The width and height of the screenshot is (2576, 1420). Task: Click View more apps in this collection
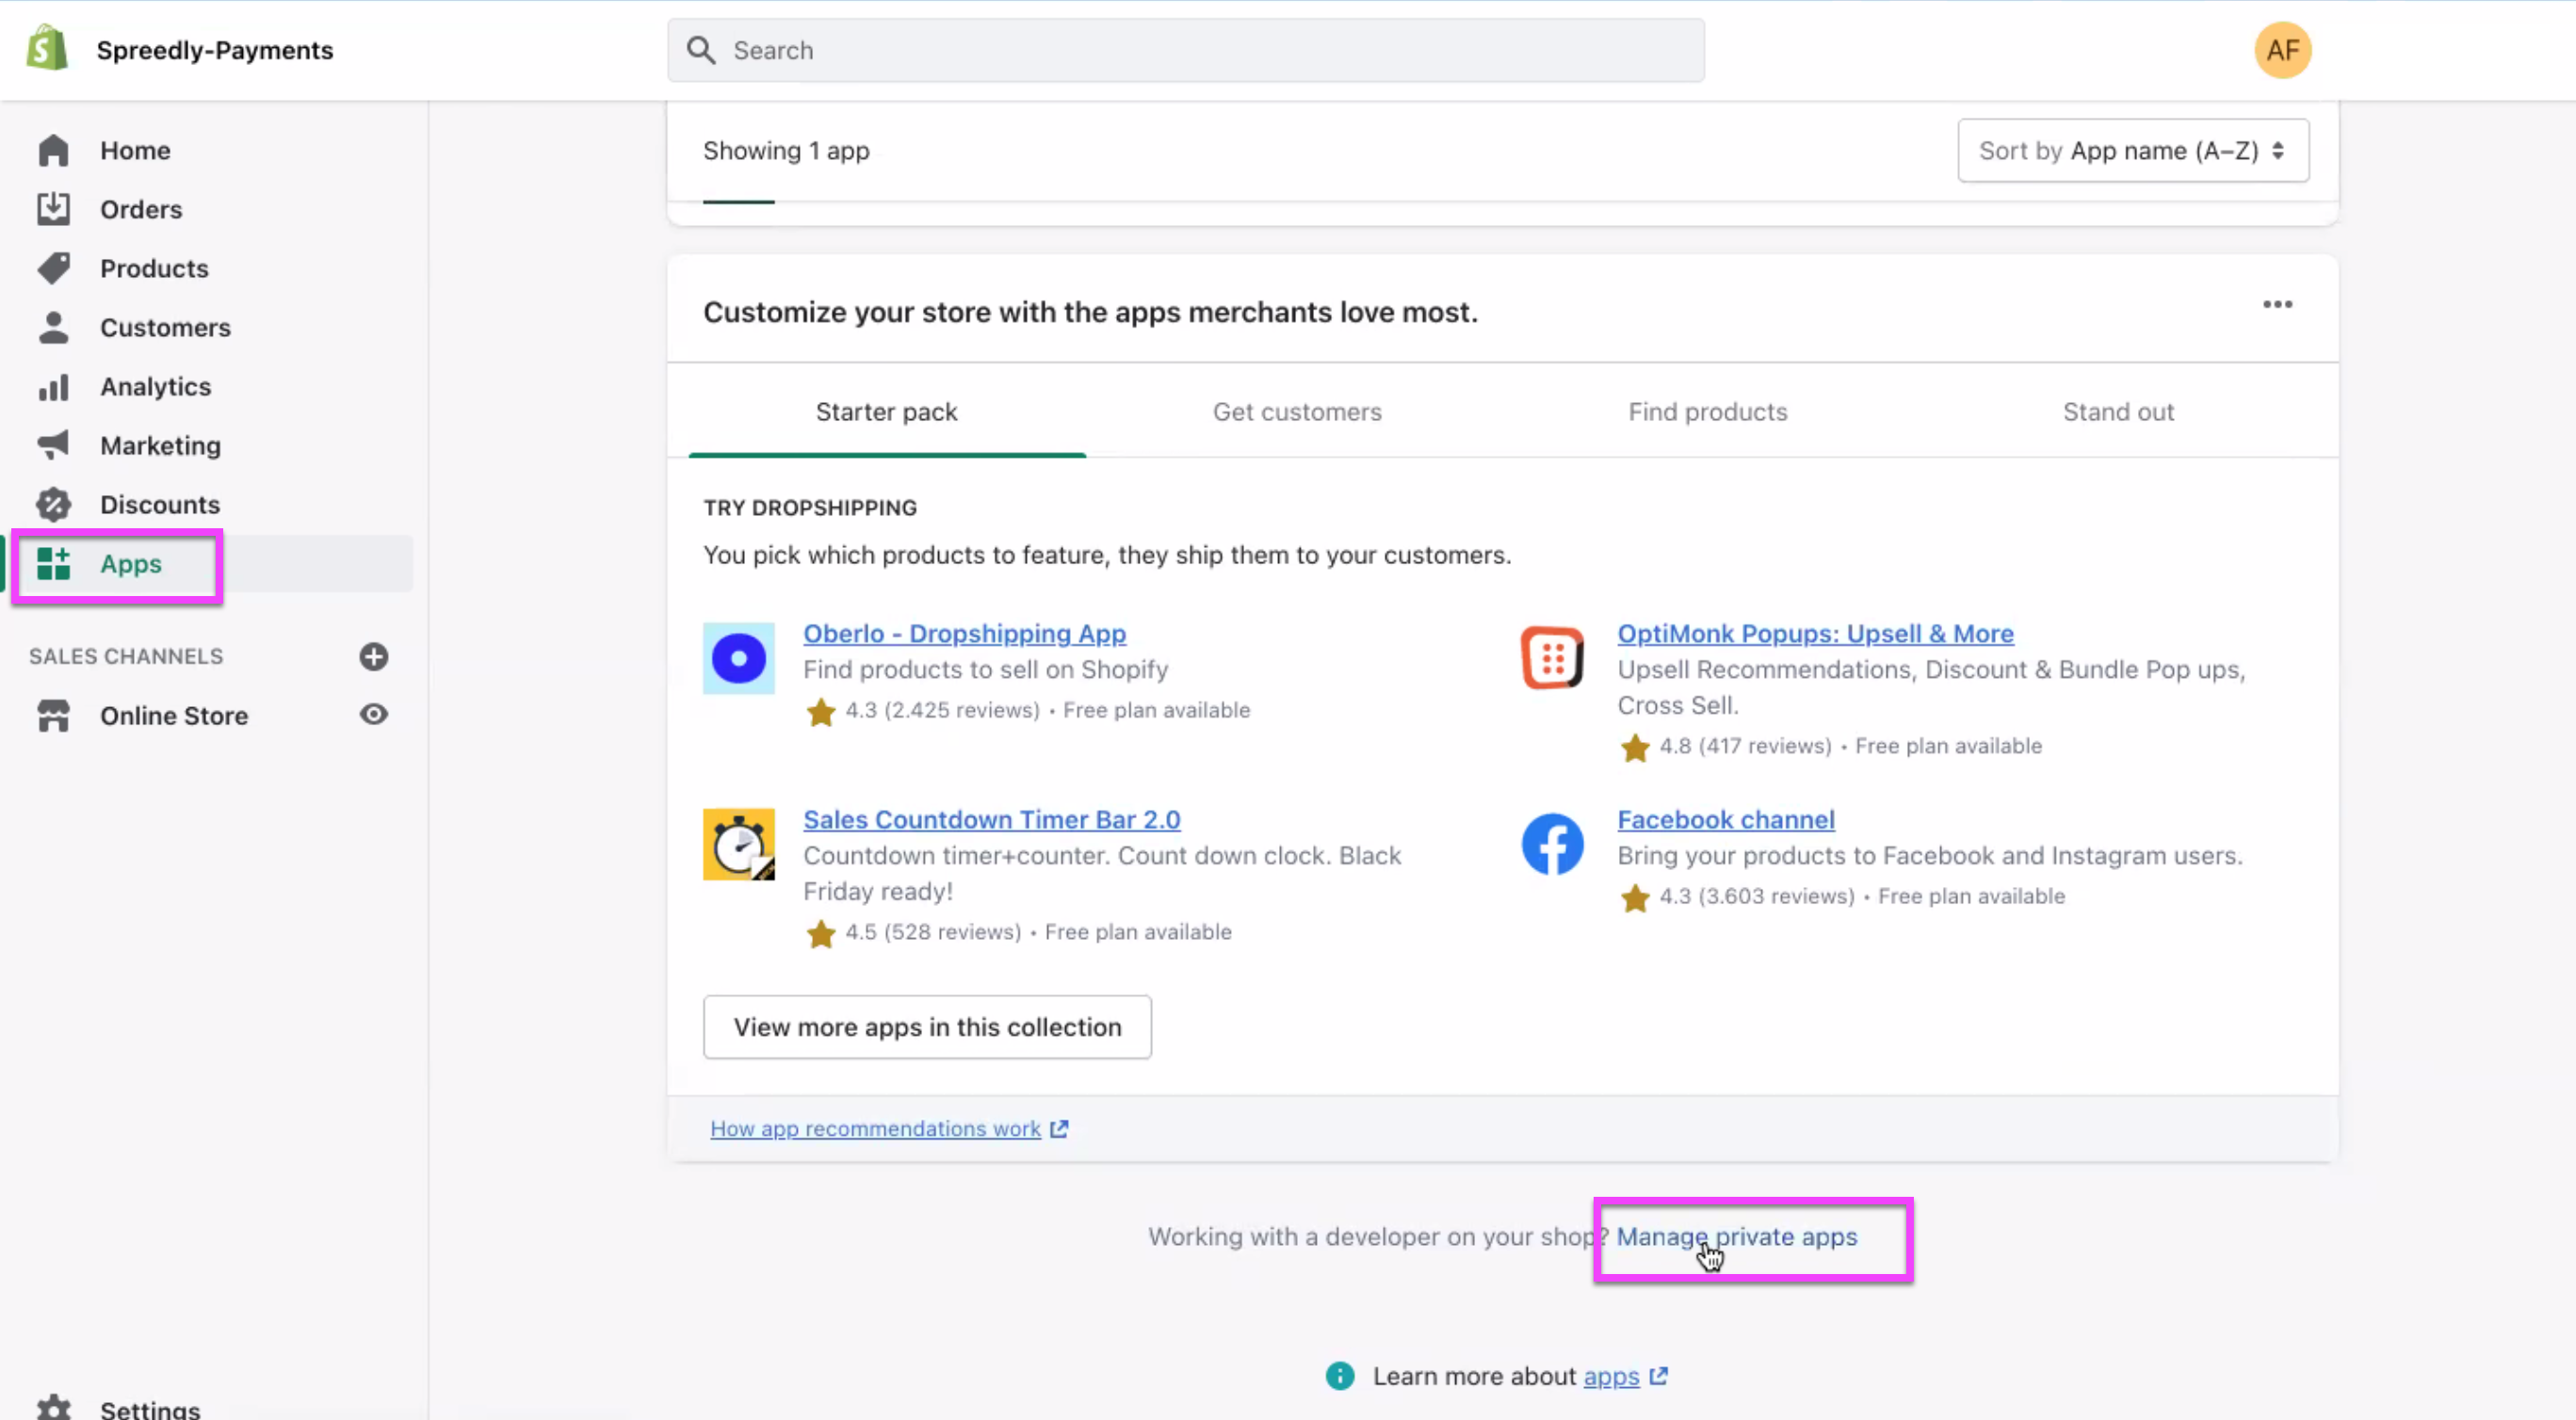pyautogui.click(x=926, y=1027)
